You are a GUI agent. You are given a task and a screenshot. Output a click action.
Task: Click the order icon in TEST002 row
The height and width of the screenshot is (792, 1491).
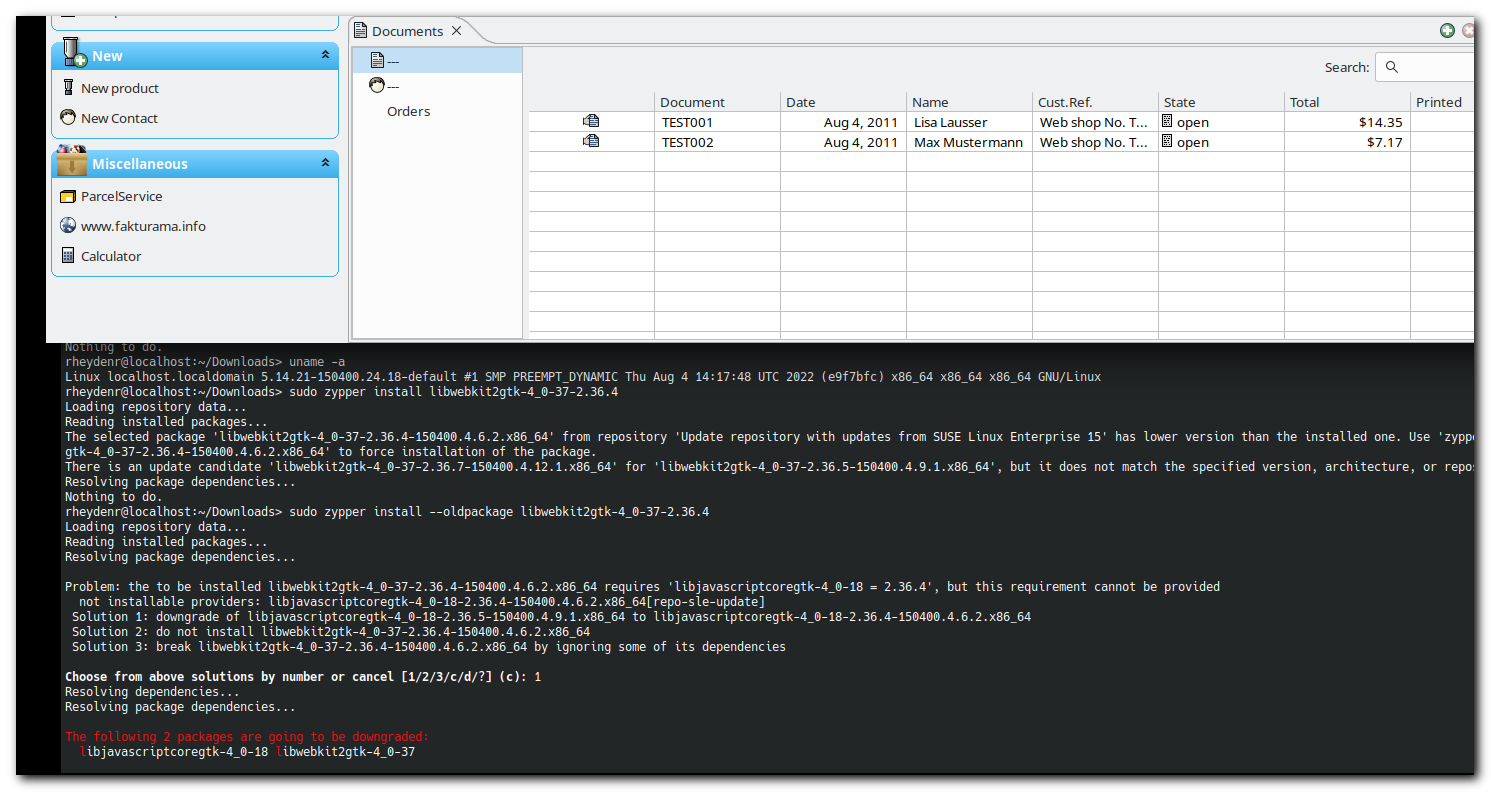point(591,142)
